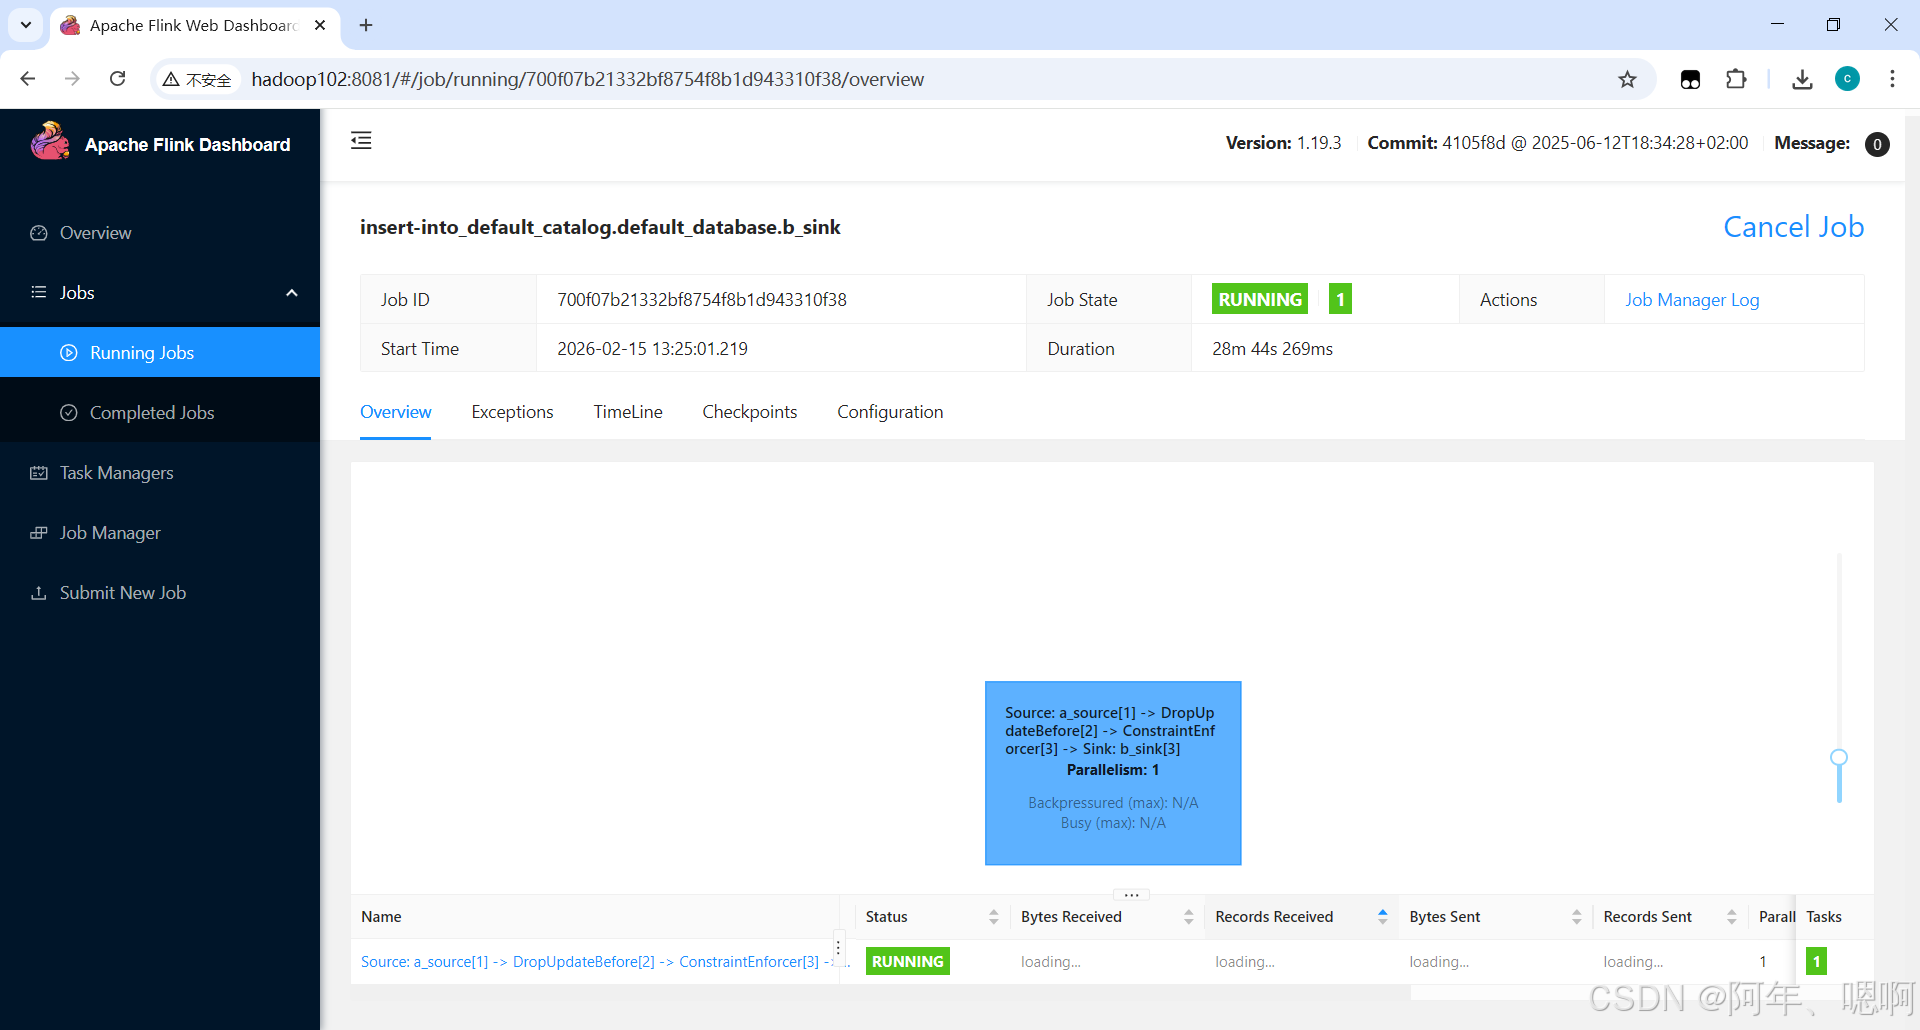Viewport: 1920px width, 1030px height.
Task: Go forward with the browser forward arrow
Action: click(72, 79)
